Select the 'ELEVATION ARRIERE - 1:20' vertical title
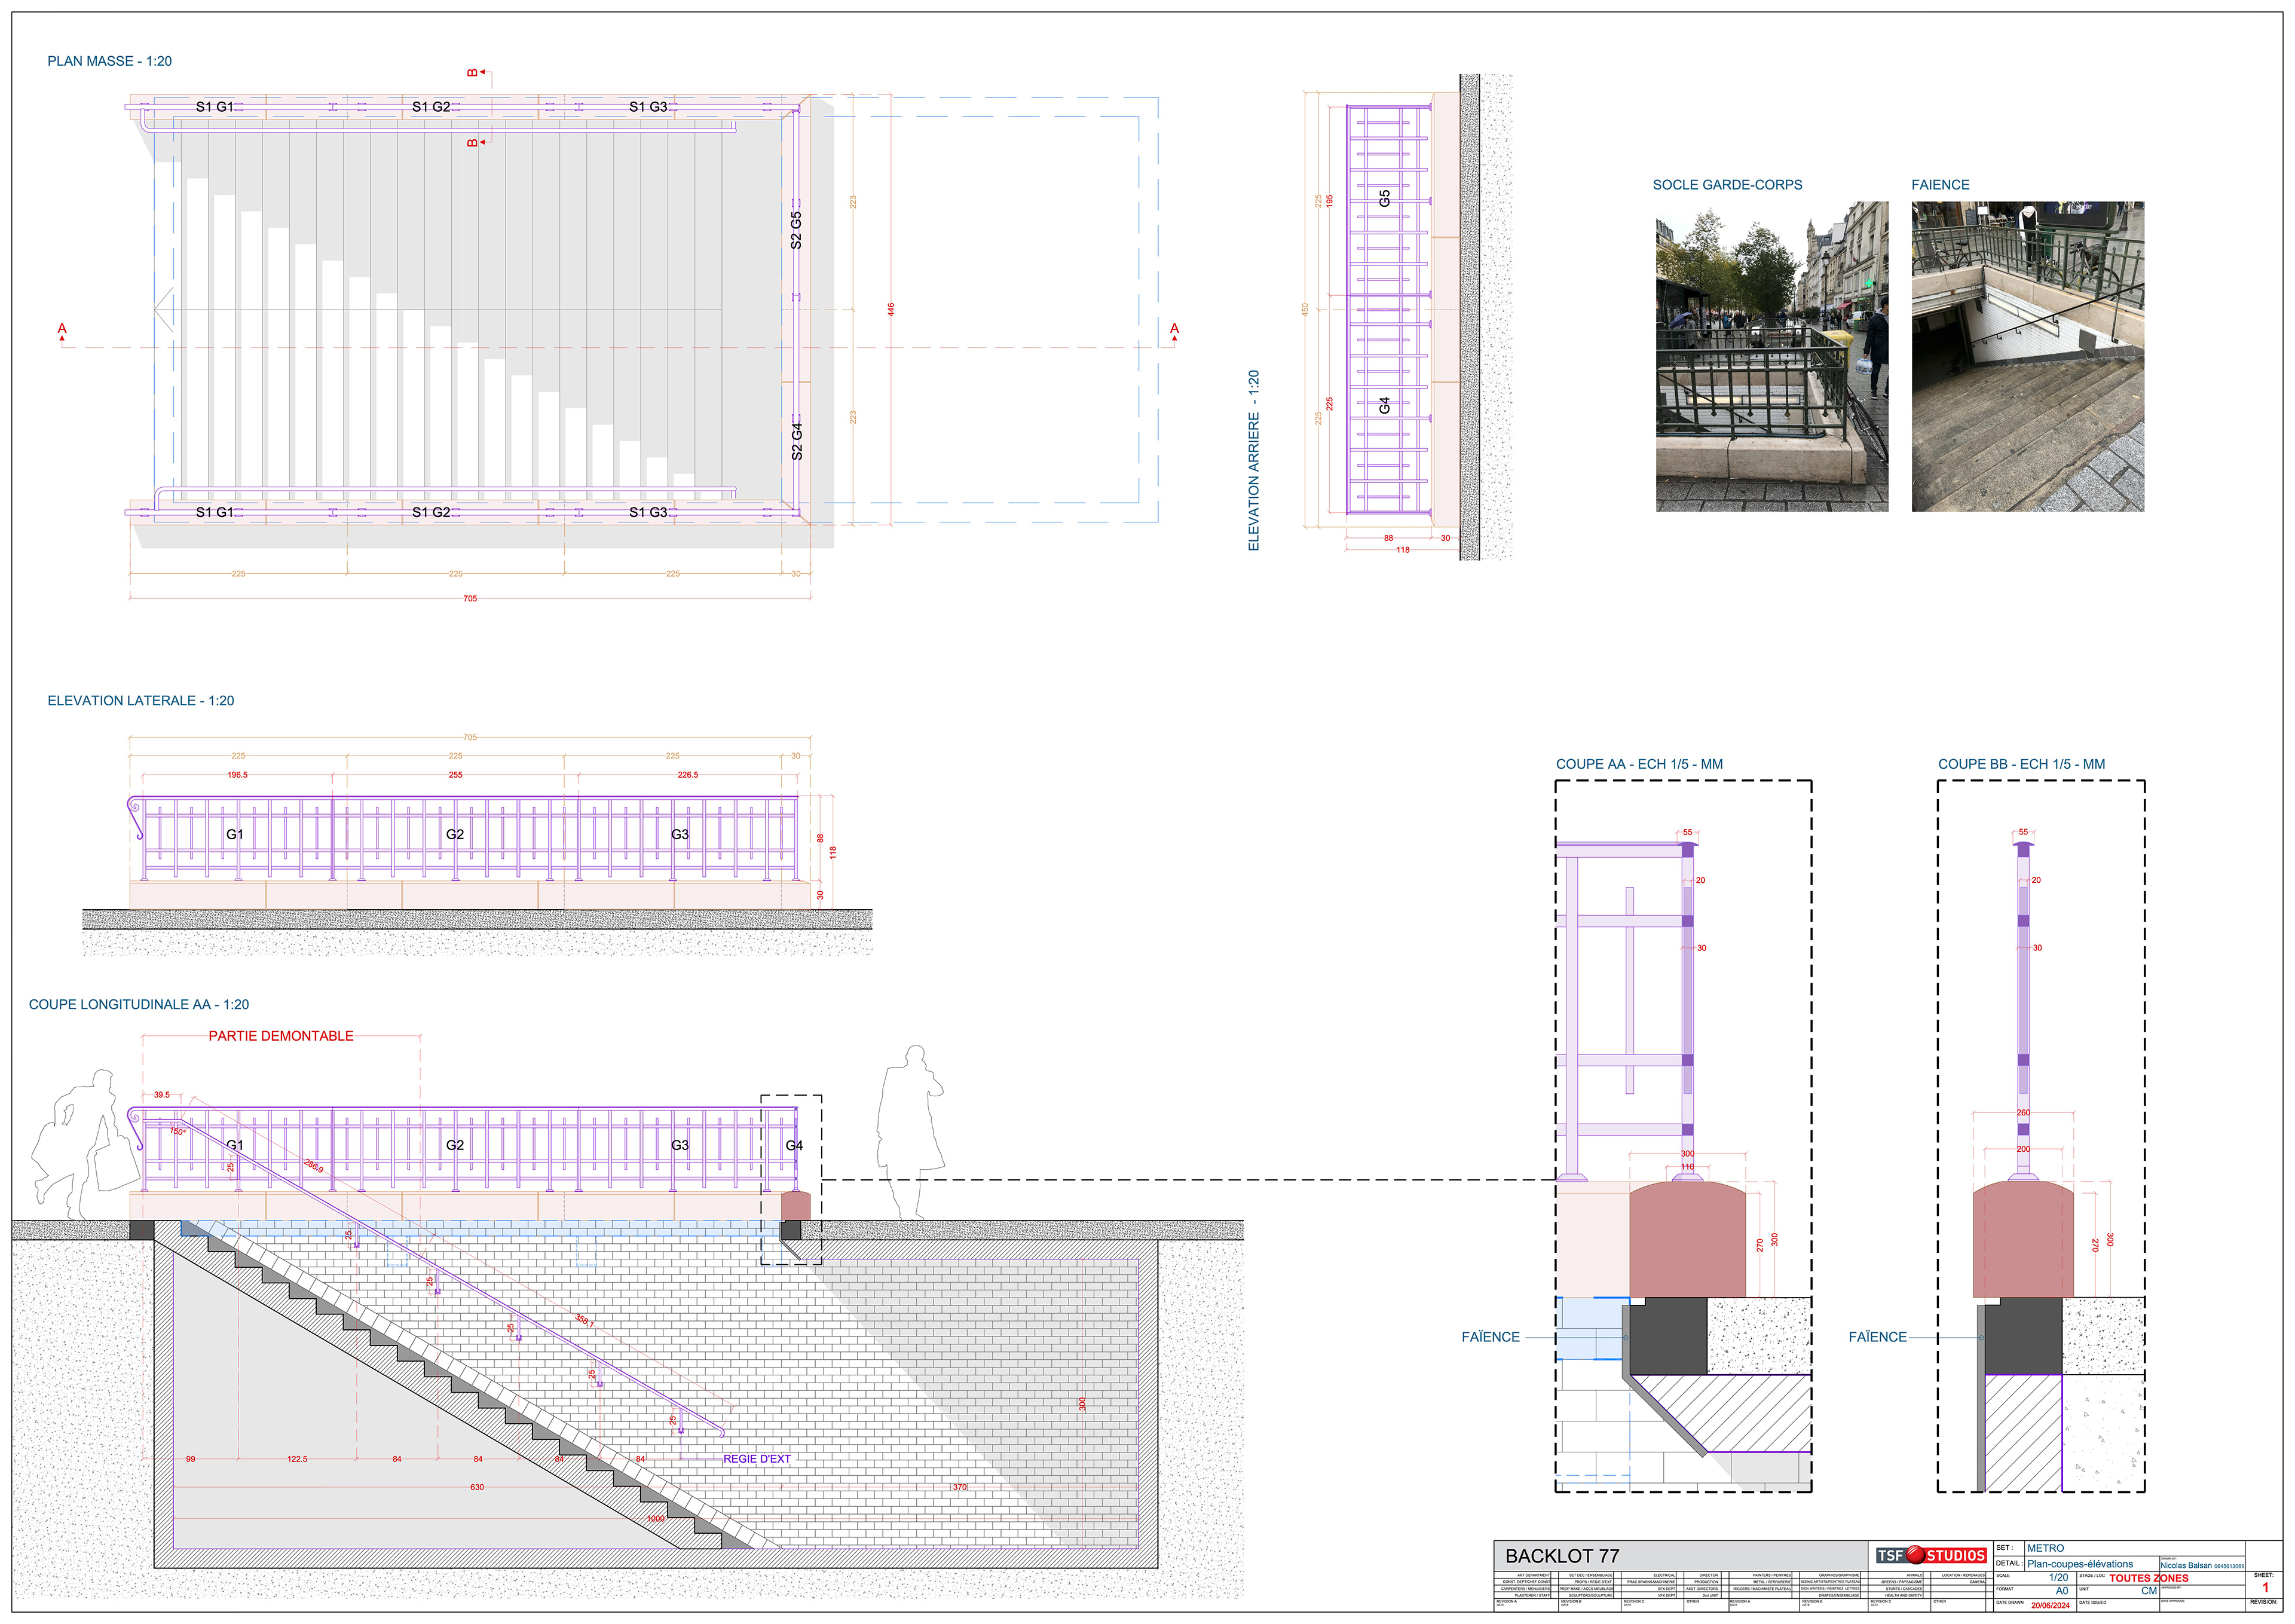 pos(1254,461)
